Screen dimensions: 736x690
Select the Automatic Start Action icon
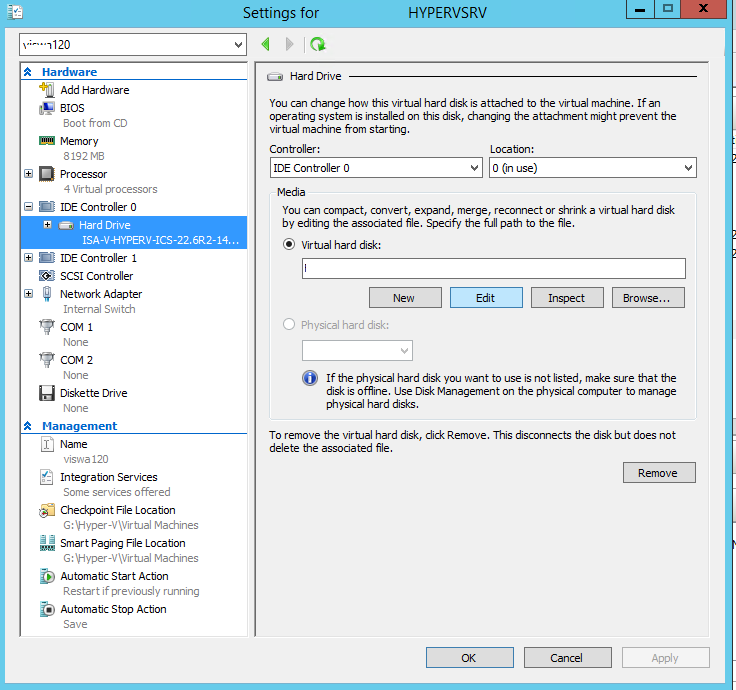(47, 576)
